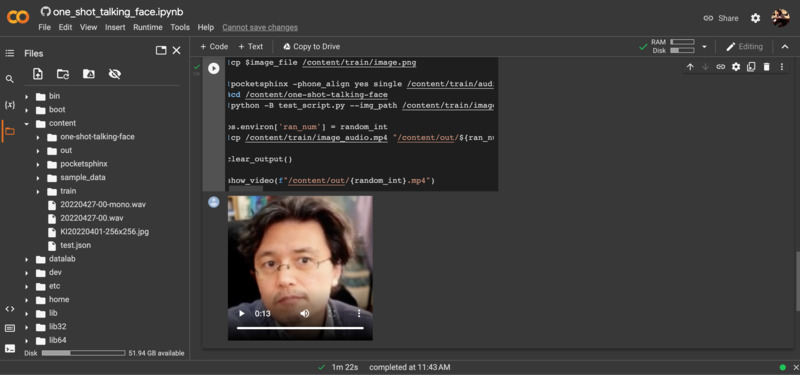800x375 pixels.
Task: Click the notebook title one_shot_talking_face.ipynb
Action: (118, 12)
